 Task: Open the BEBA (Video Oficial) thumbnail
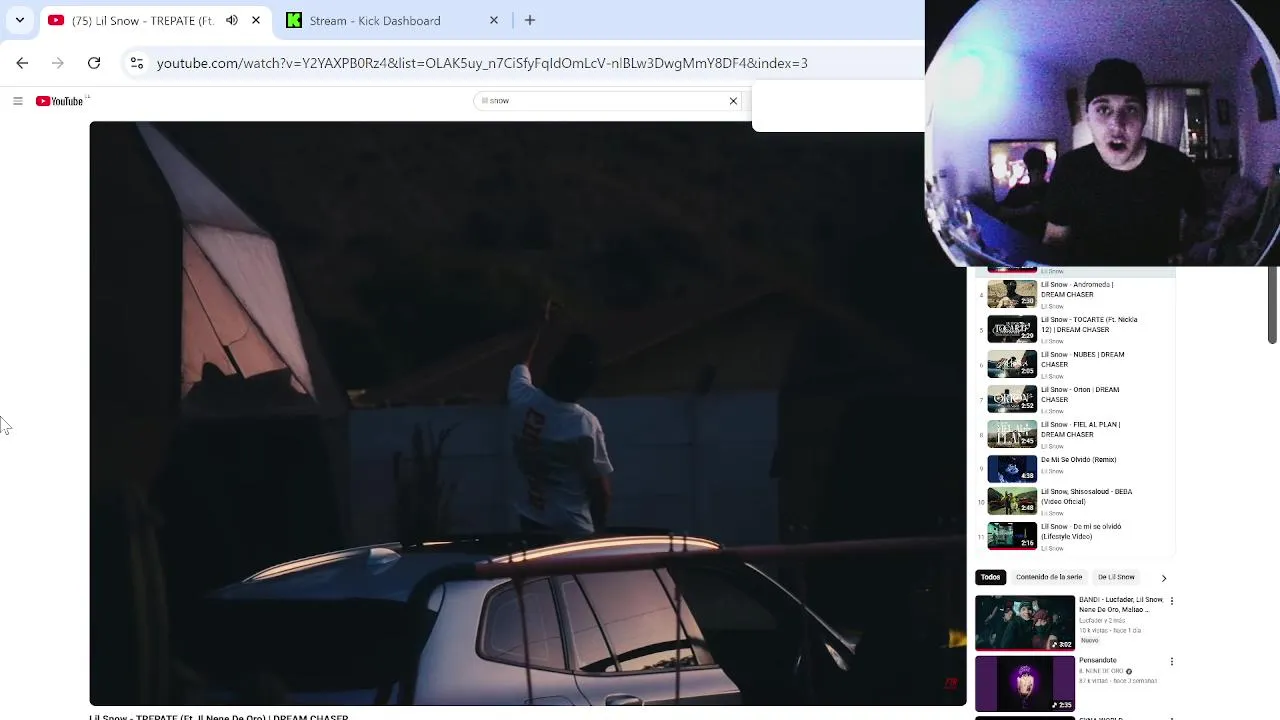(x=1012, y=501)
